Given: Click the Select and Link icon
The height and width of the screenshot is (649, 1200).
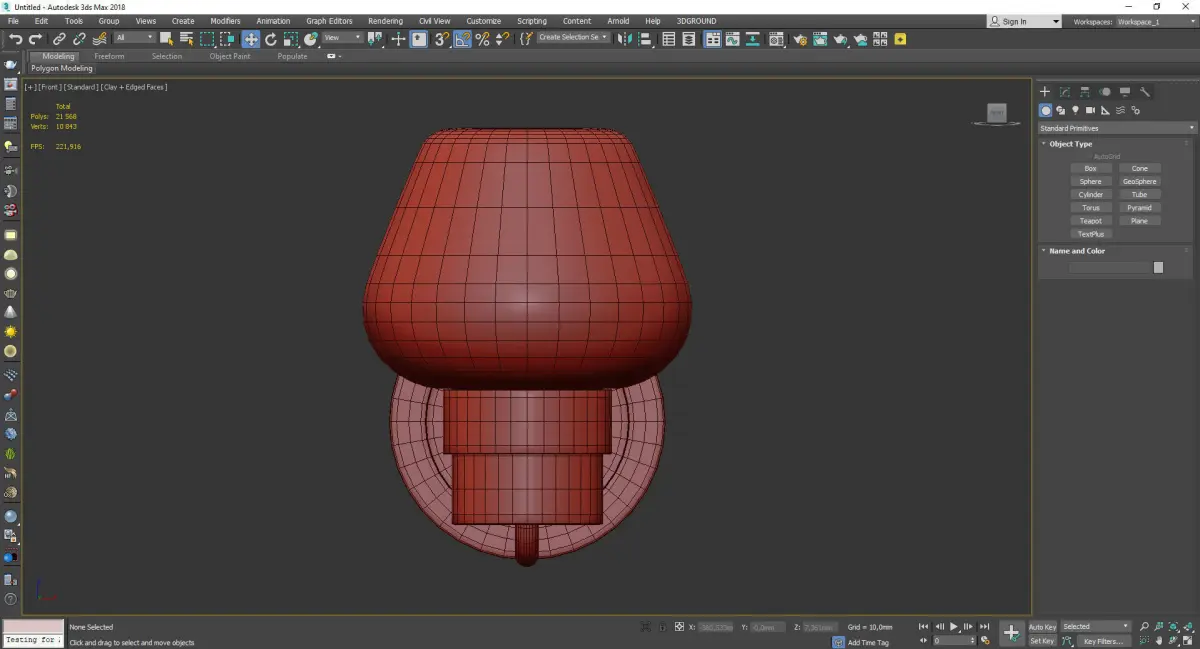Looking at the screenshot, I should click(60, 39).
